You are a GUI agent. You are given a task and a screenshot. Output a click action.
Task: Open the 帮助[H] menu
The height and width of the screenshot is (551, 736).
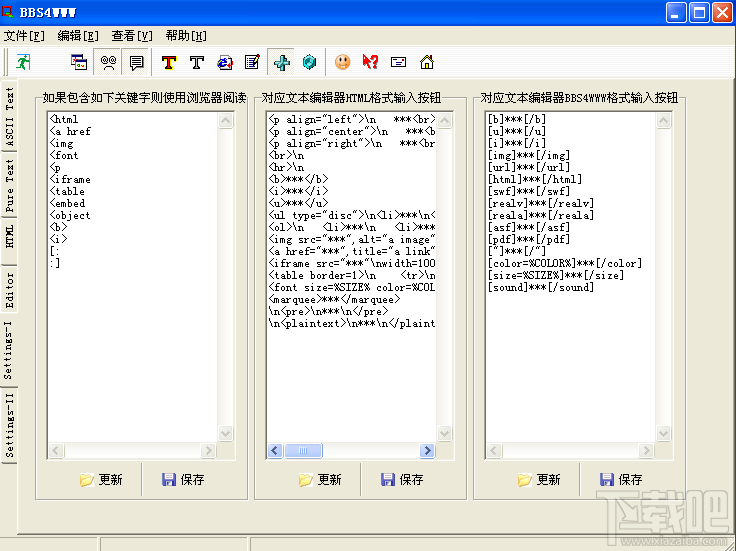[186, 36]
